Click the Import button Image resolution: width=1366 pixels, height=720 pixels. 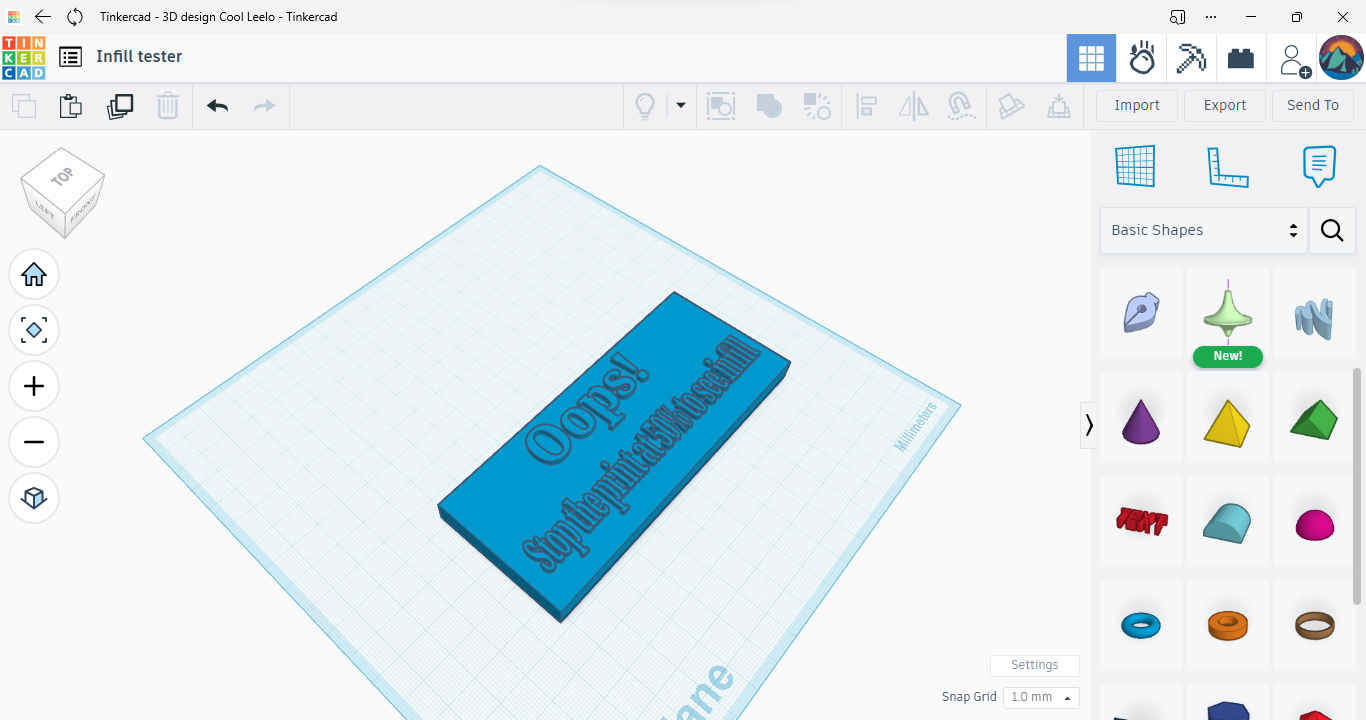[1137, 105]
